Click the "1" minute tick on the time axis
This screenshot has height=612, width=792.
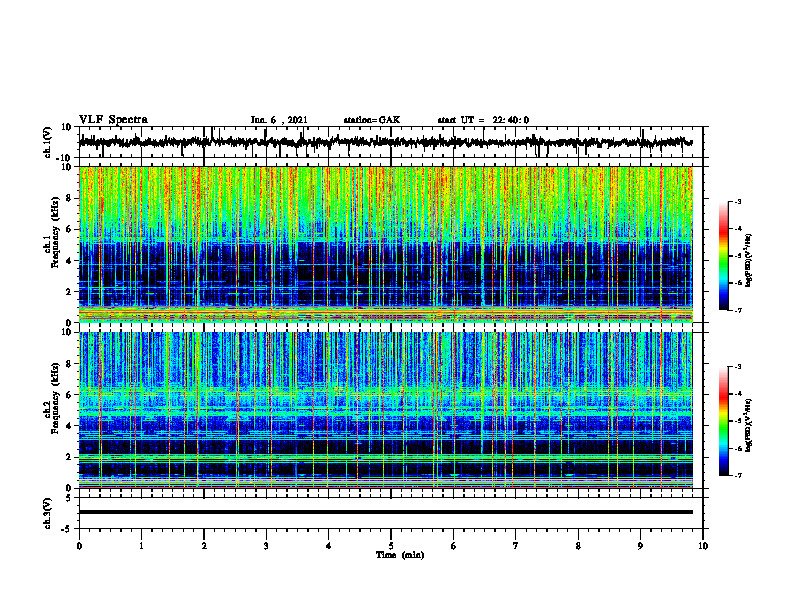point(141,546)
